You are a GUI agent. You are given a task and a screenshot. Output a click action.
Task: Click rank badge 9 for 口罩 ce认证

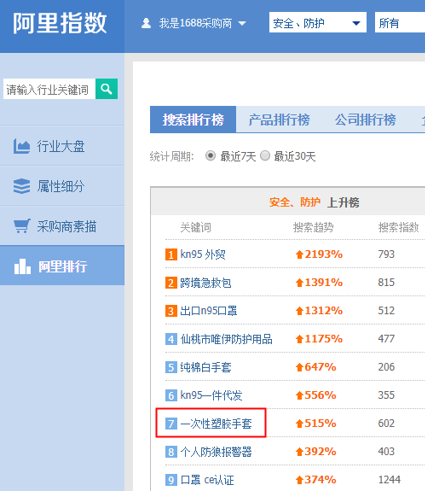(x=171, y=480)
